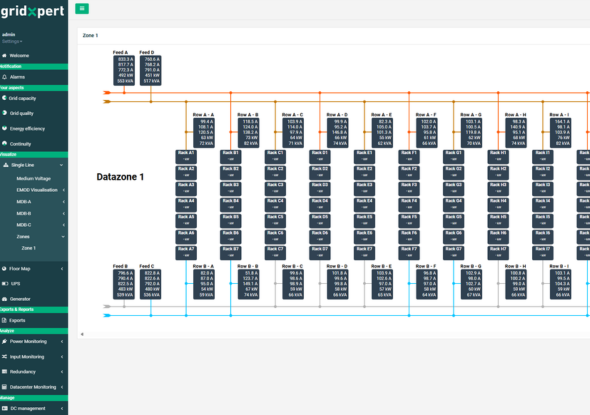Select Rack G2 in the diagram
This screenshot has height=415, width=590.
click(453, 173)
